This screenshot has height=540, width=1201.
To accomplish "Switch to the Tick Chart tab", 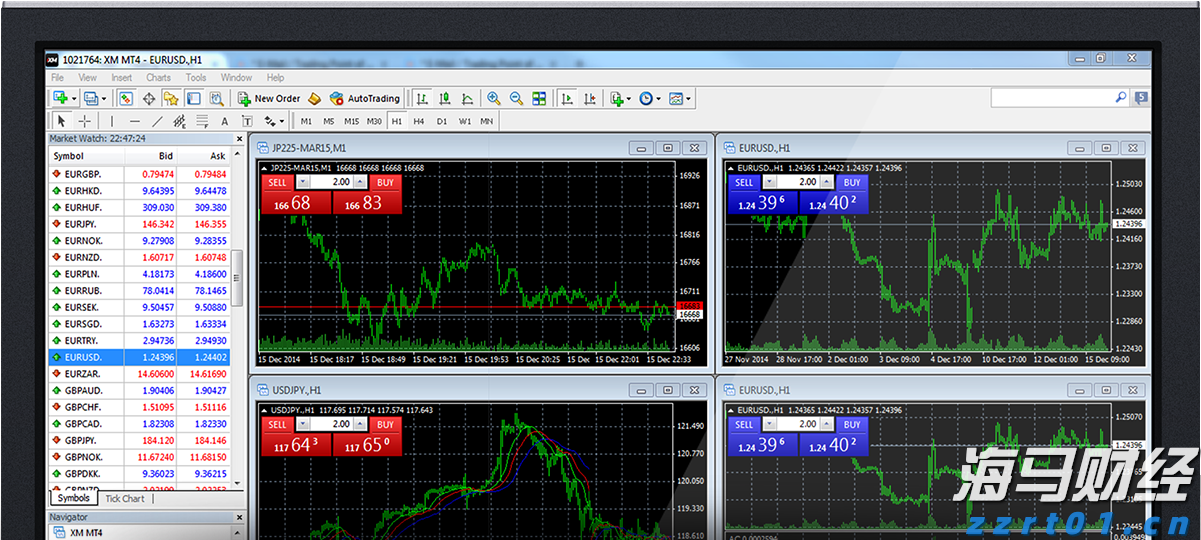I will pos(125,498).
